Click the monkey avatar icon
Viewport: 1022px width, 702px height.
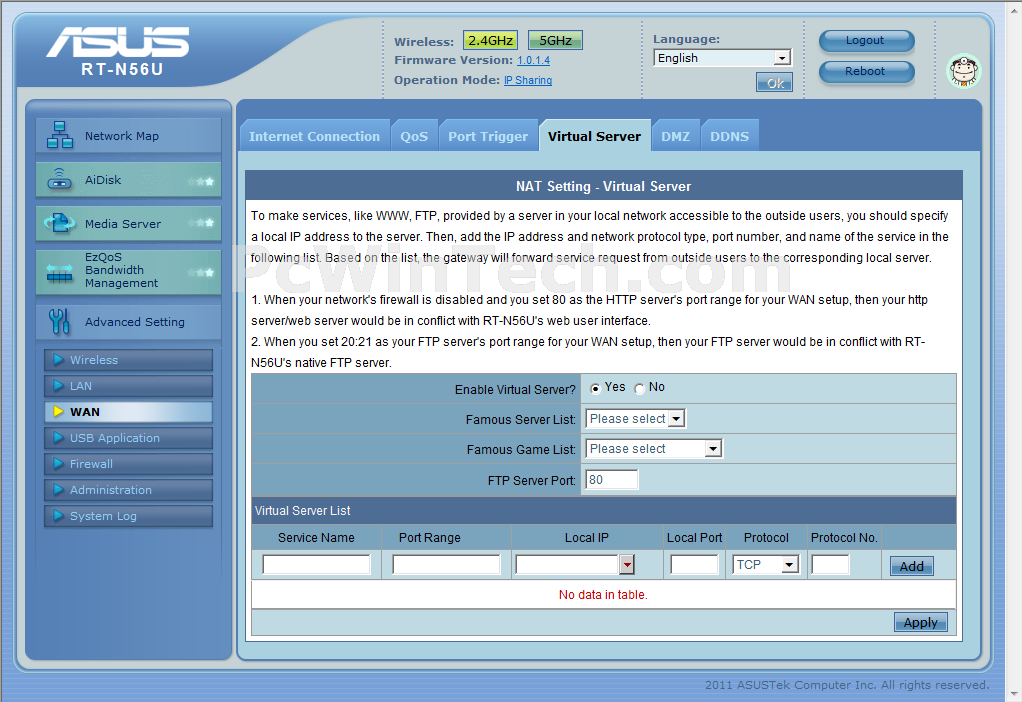click(963, 71)
